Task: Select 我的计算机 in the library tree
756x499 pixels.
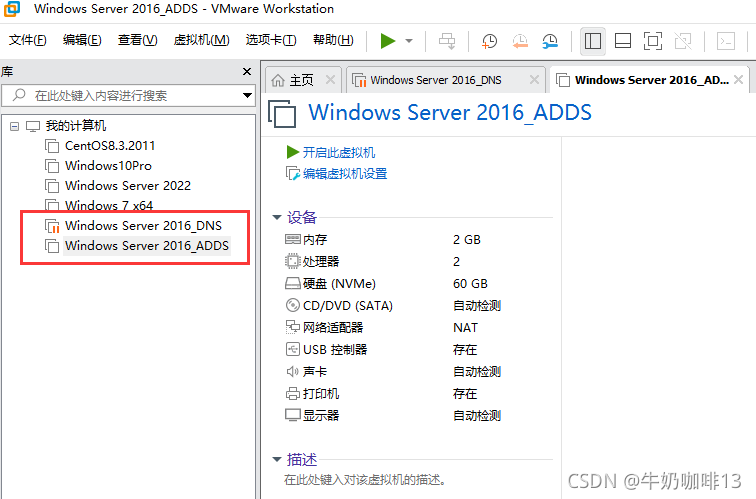Action: click(76, 126)
